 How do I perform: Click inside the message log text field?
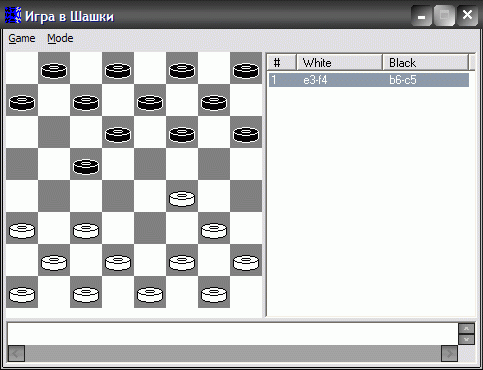click(x=233, y=334)
